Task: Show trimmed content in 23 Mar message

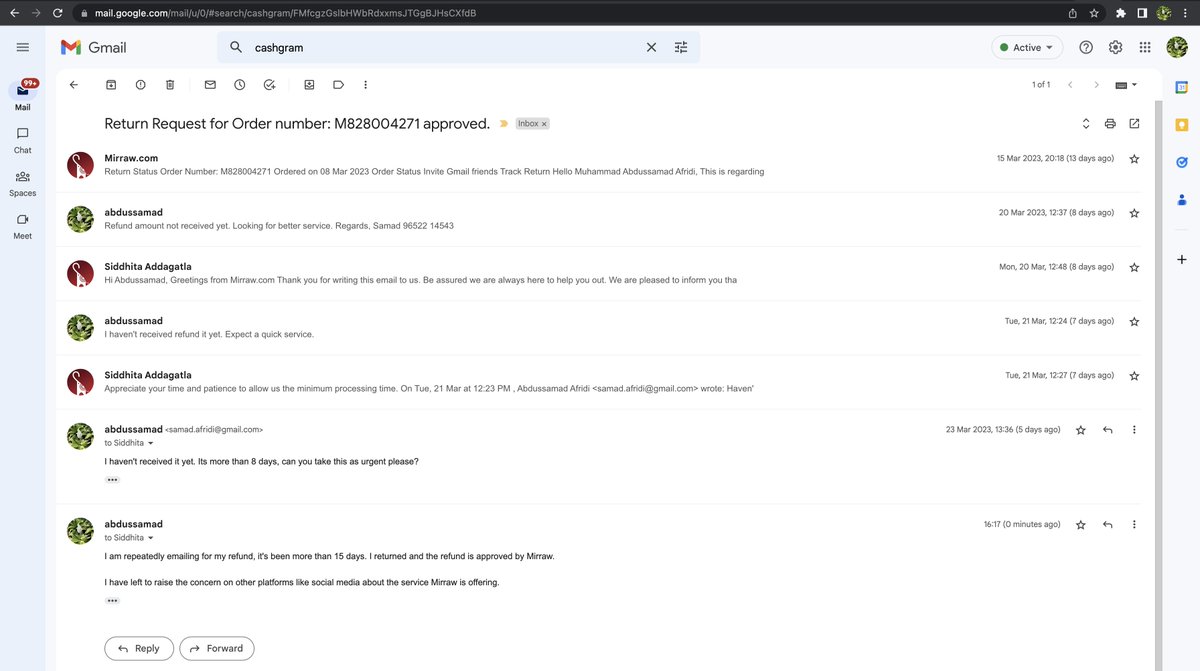Action: (112, 480)
